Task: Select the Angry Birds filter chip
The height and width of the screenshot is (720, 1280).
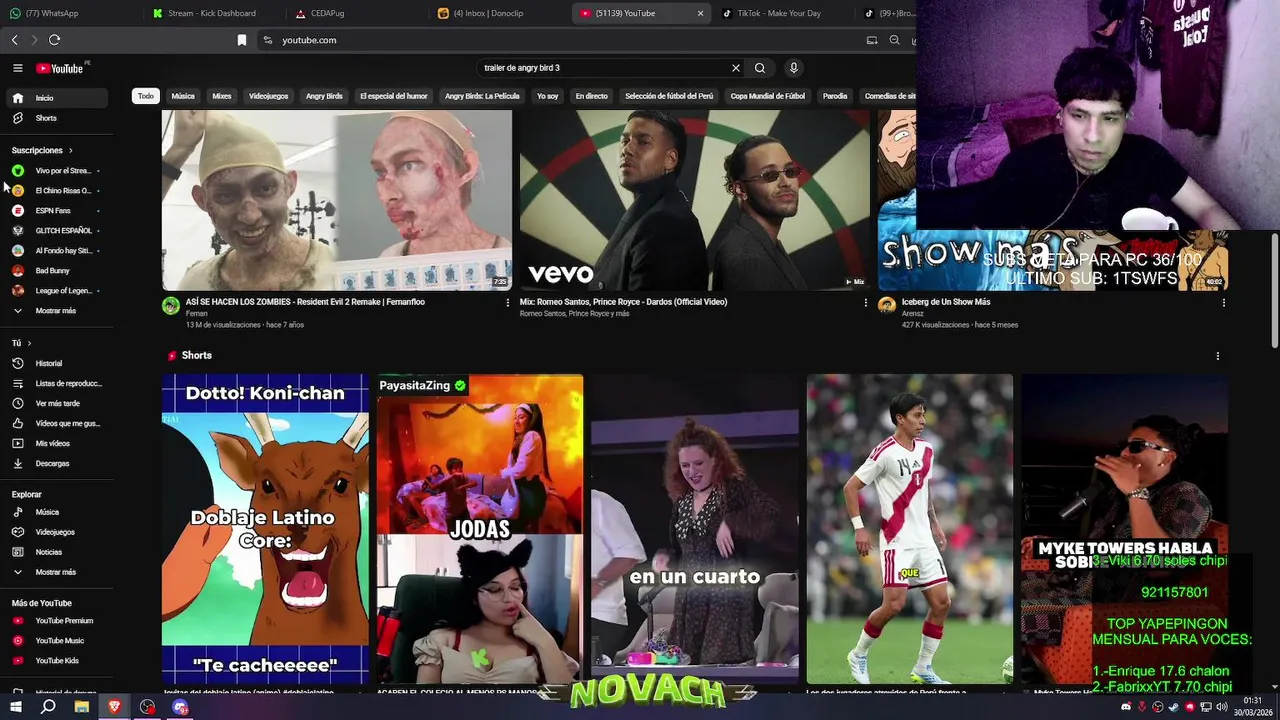Action: point(324,96)
